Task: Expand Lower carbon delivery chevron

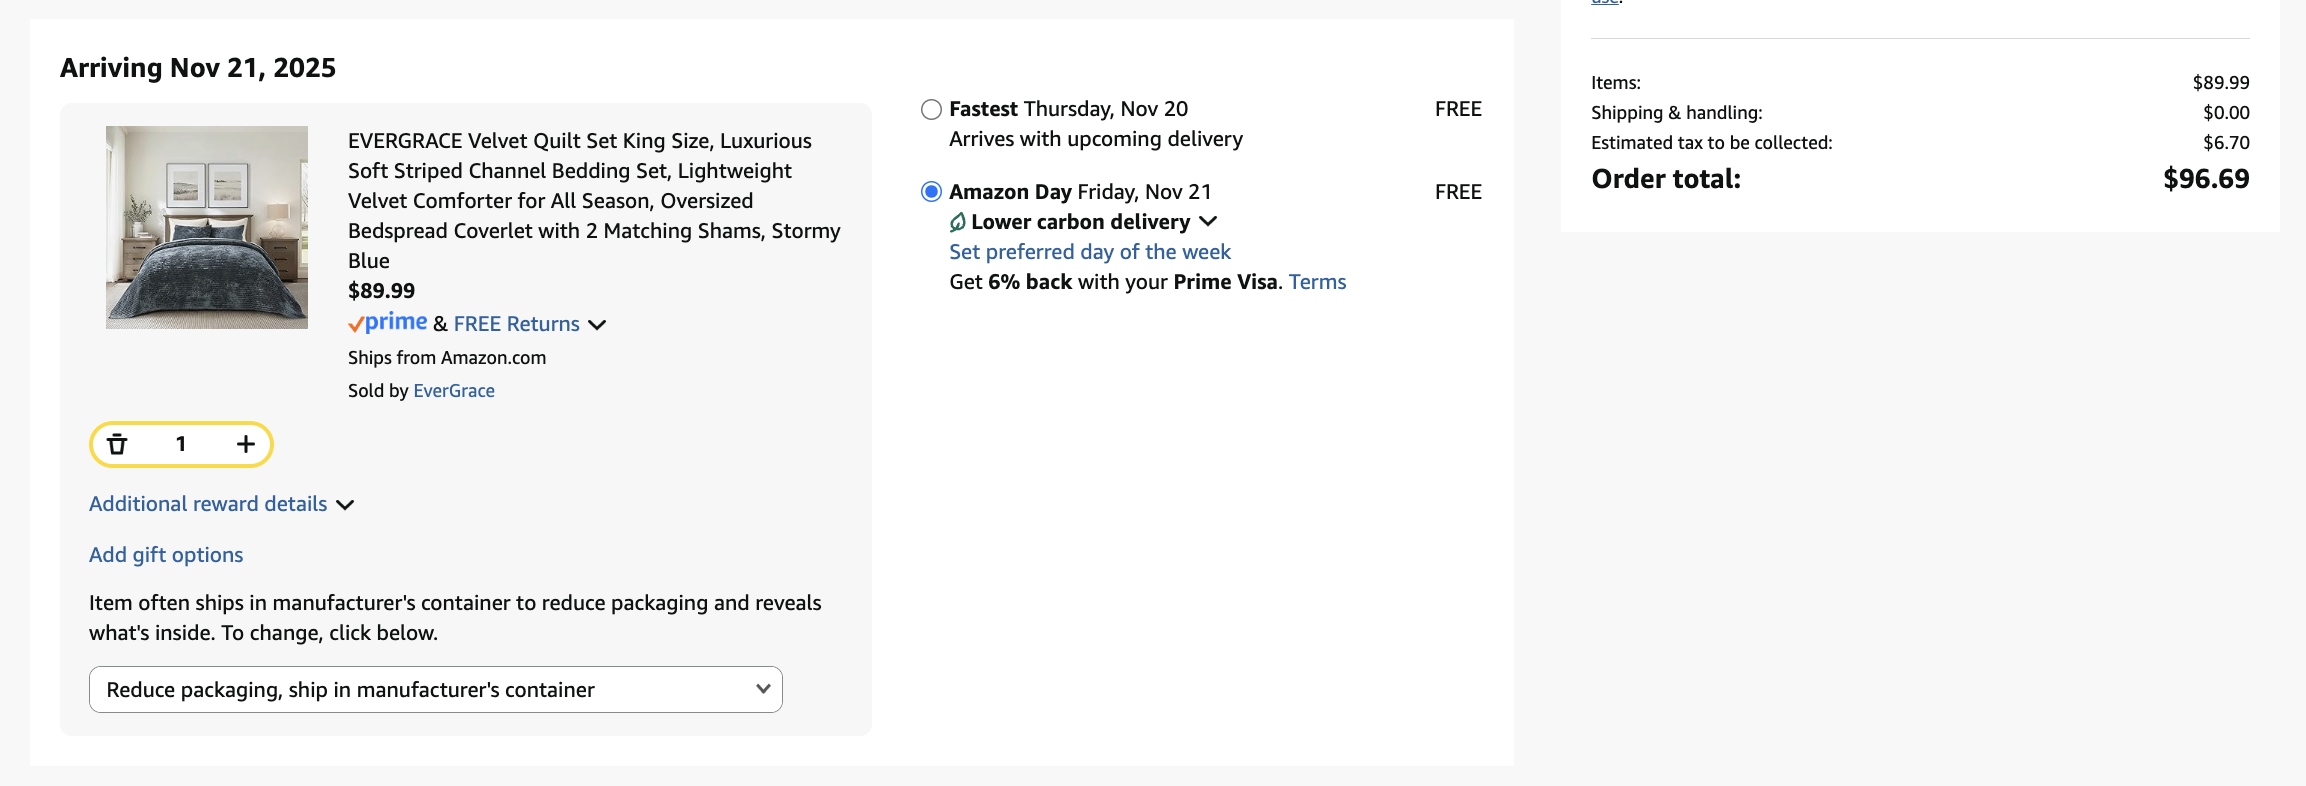Action: point(1208,222)
